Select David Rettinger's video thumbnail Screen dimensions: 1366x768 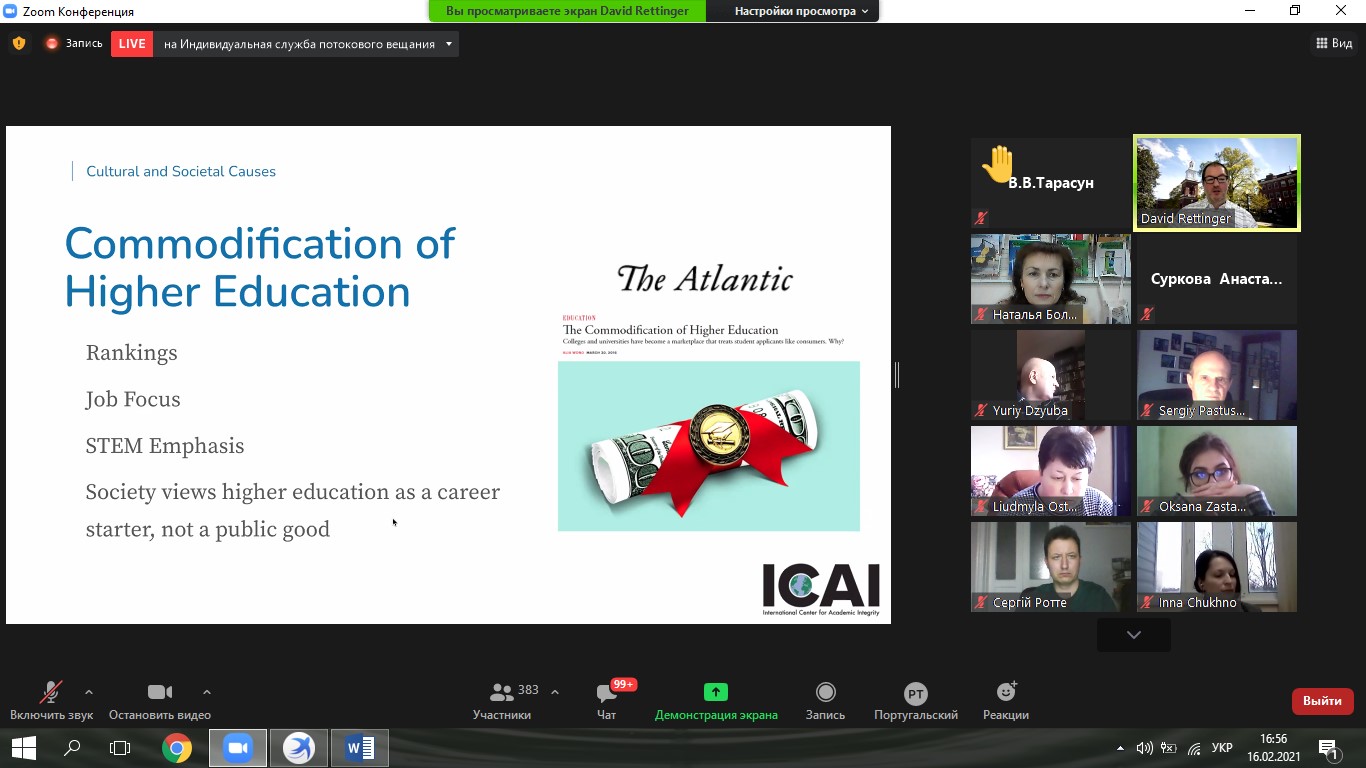coord(1216,183)
